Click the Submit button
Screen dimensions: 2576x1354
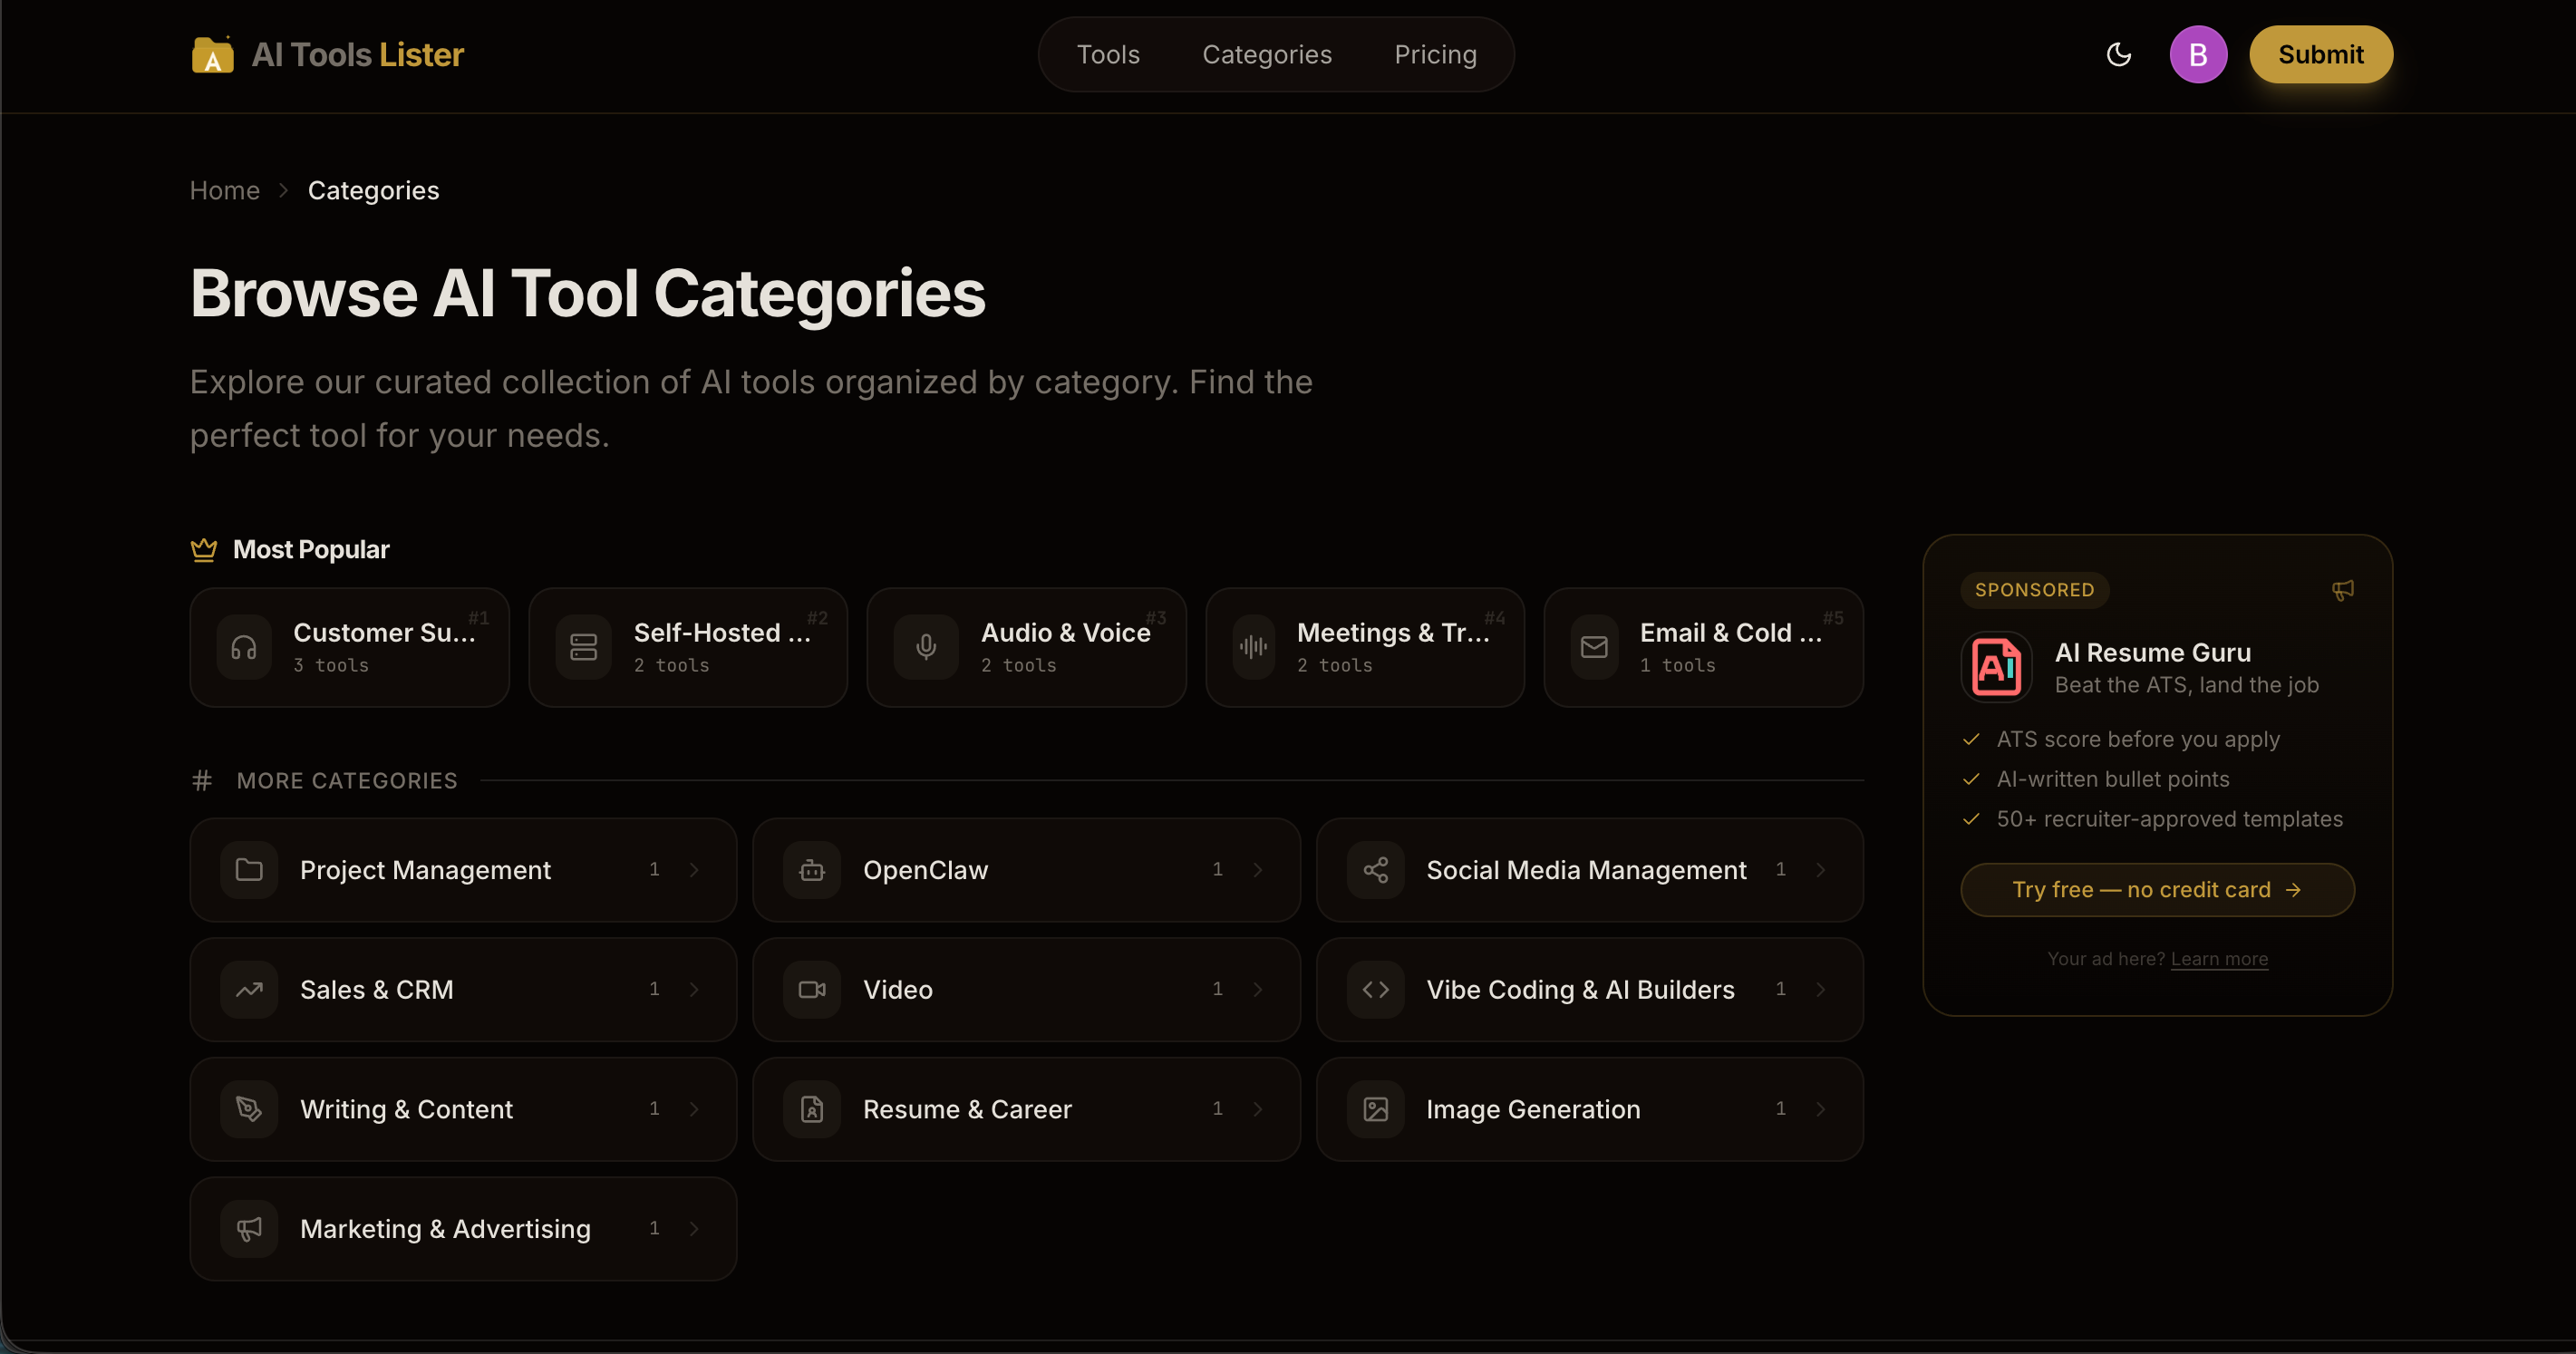tap(2320, 54)
